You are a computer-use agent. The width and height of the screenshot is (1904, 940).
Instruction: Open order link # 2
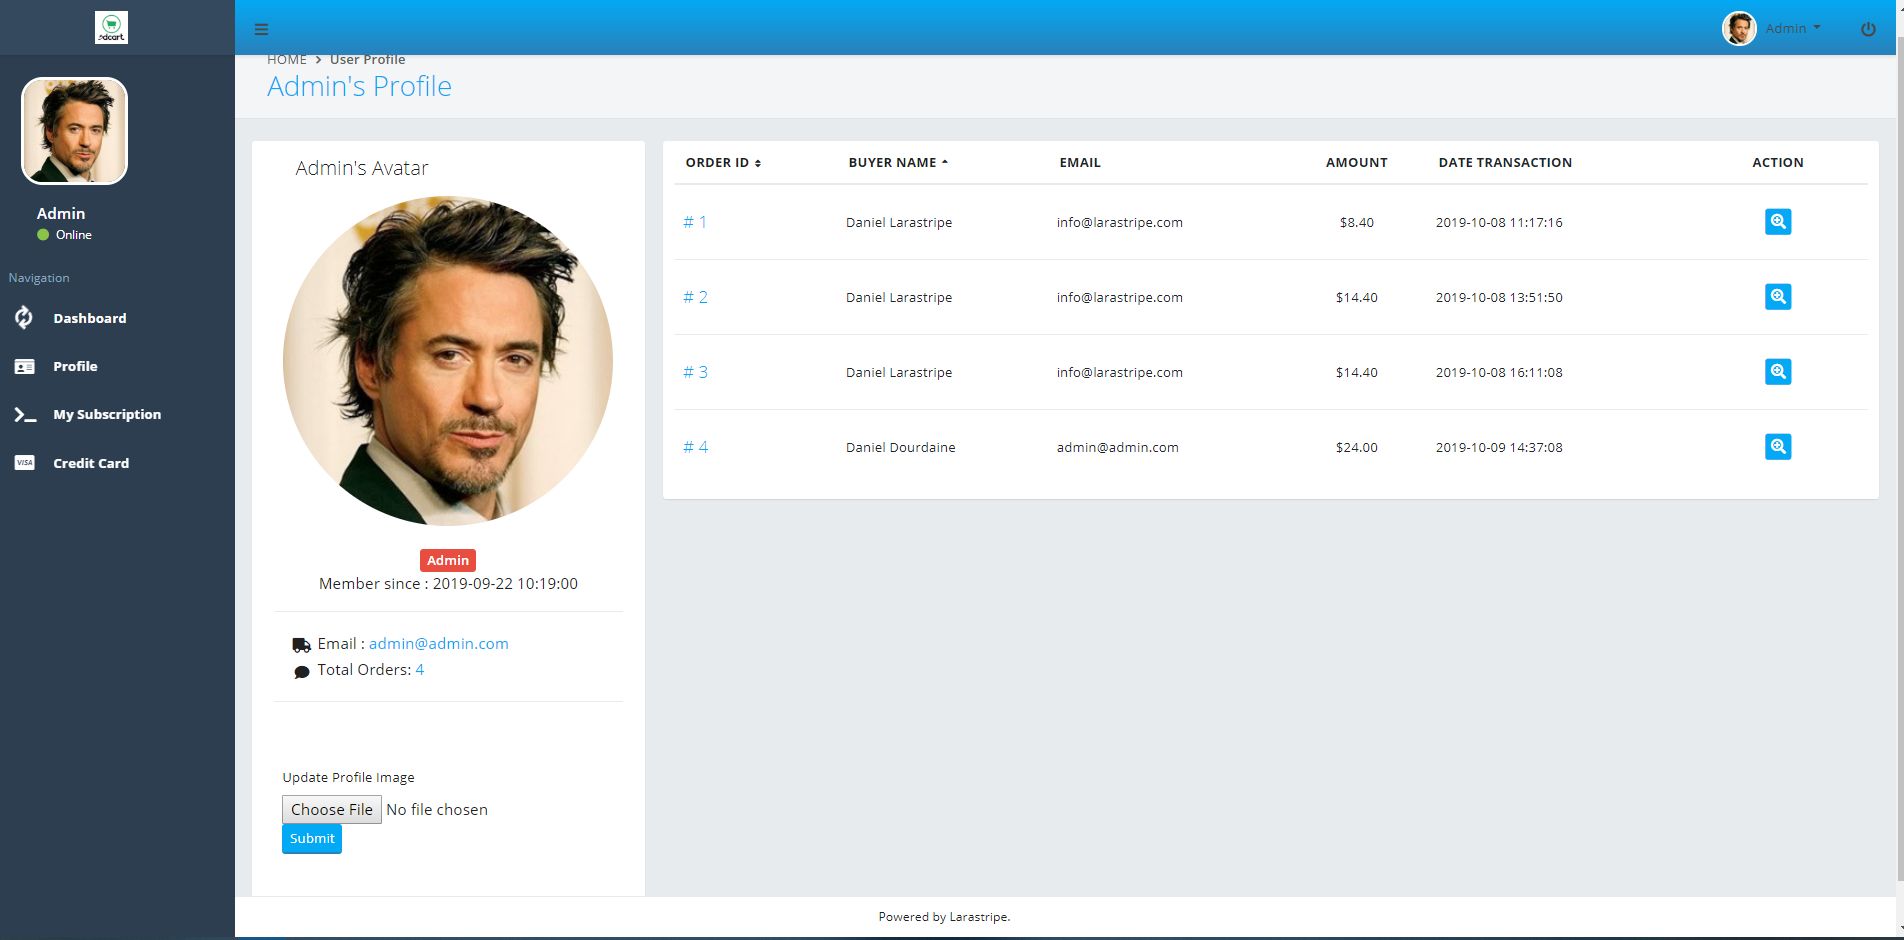(x=695, y=297)
